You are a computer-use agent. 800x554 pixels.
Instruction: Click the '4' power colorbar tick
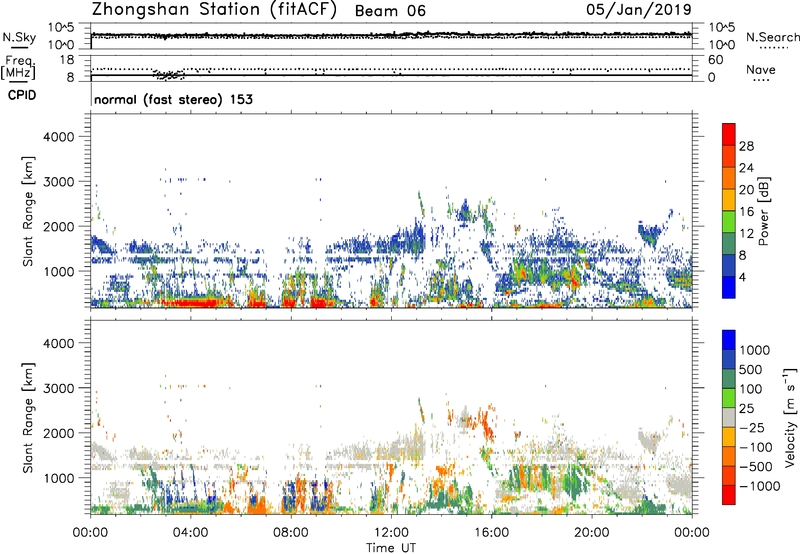pos(742,277)
